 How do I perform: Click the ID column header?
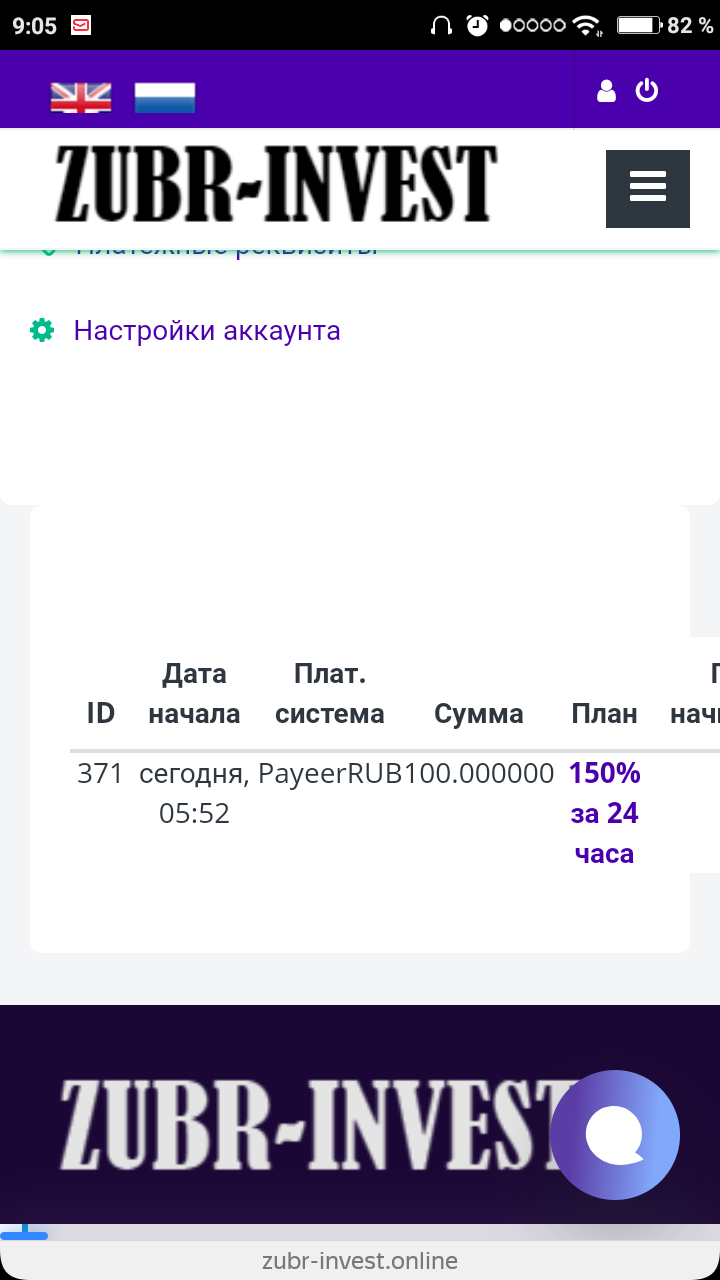(101, 713)
